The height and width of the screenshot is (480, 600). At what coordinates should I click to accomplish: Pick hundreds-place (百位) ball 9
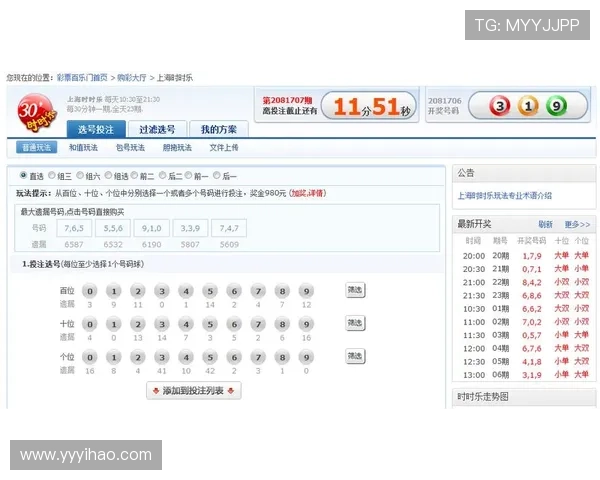306,291
